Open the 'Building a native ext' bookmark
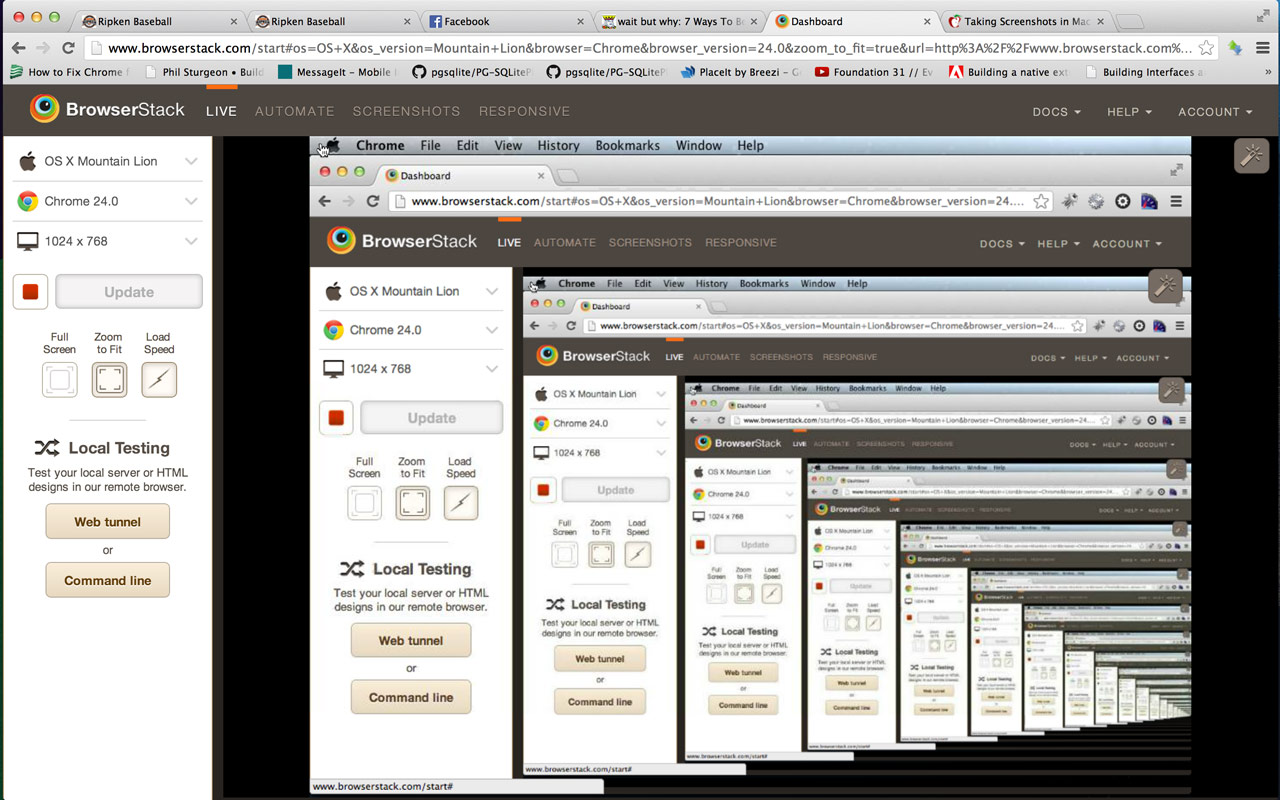The height and width of the screenshot is (800, 1280). [1007, 72]
